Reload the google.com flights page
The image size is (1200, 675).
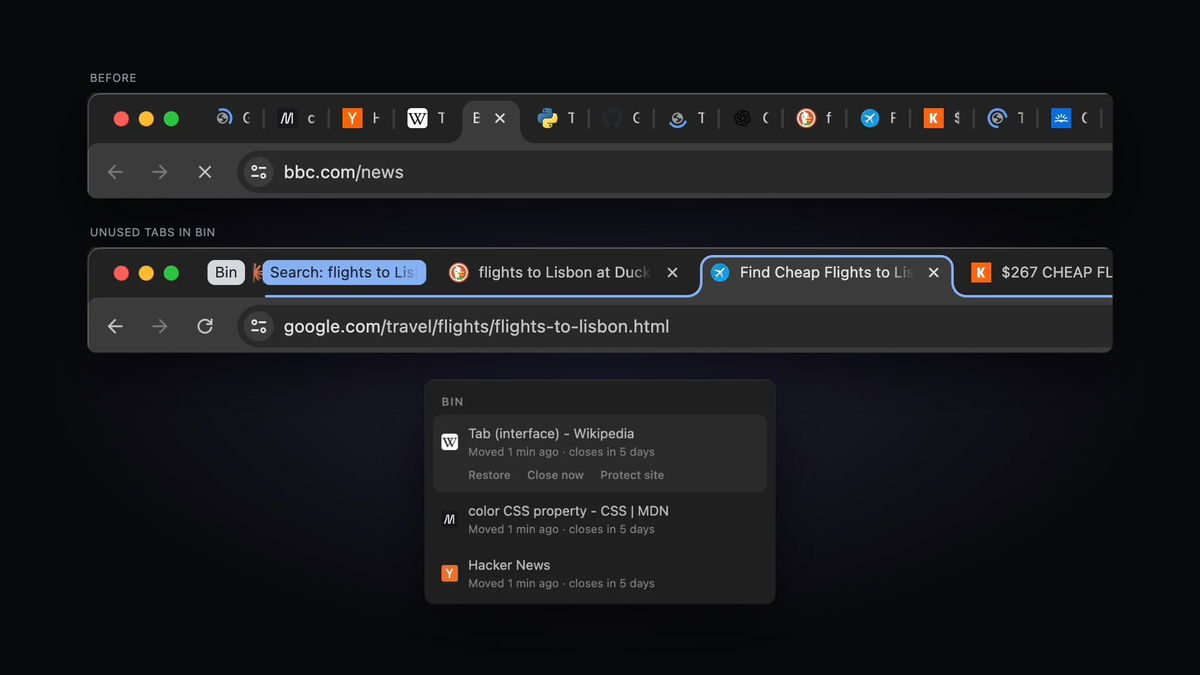click(205, 326)
